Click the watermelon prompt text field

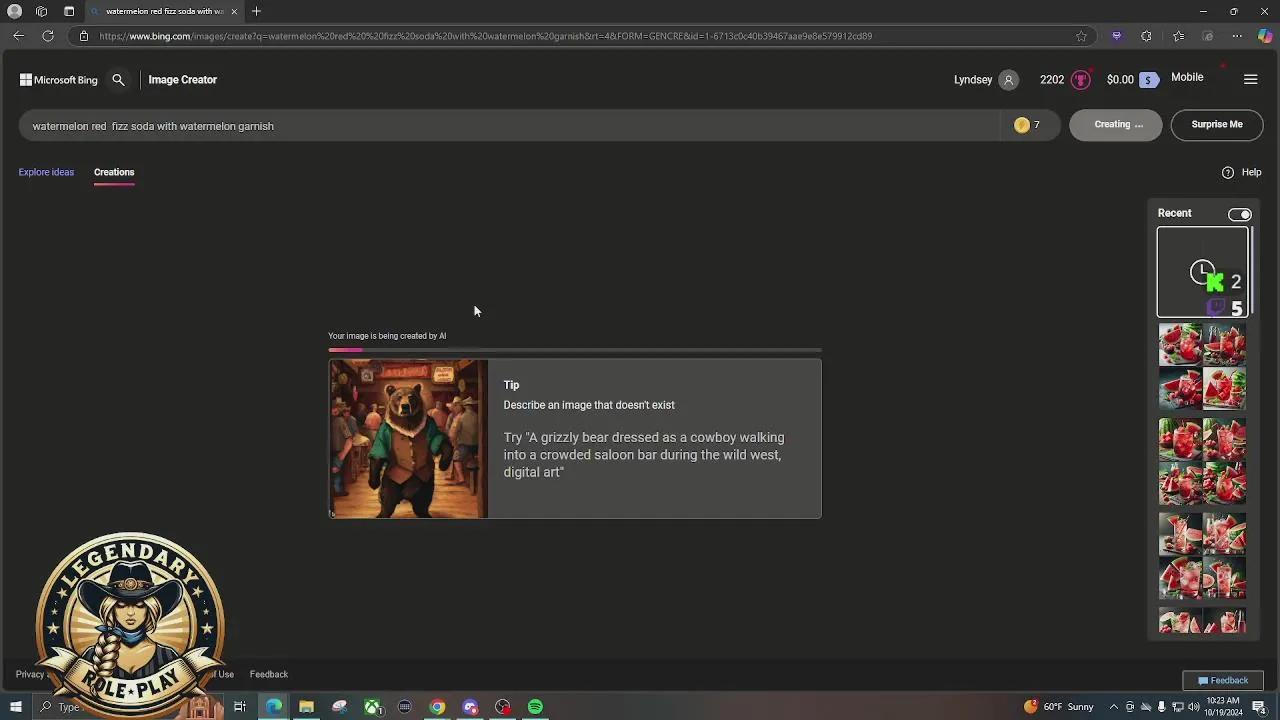pyautogui.click(x=509, y=126)
